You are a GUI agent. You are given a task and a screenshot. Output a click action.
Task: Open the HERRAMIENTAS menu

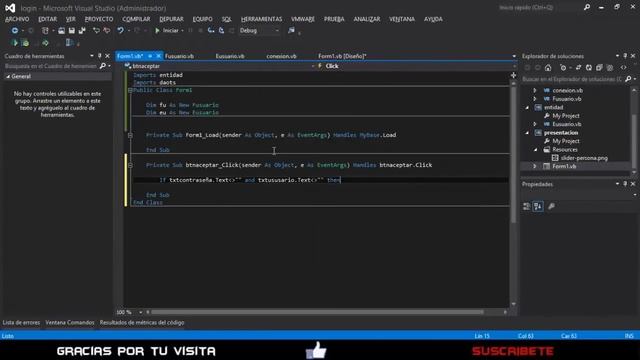point(261,19)
